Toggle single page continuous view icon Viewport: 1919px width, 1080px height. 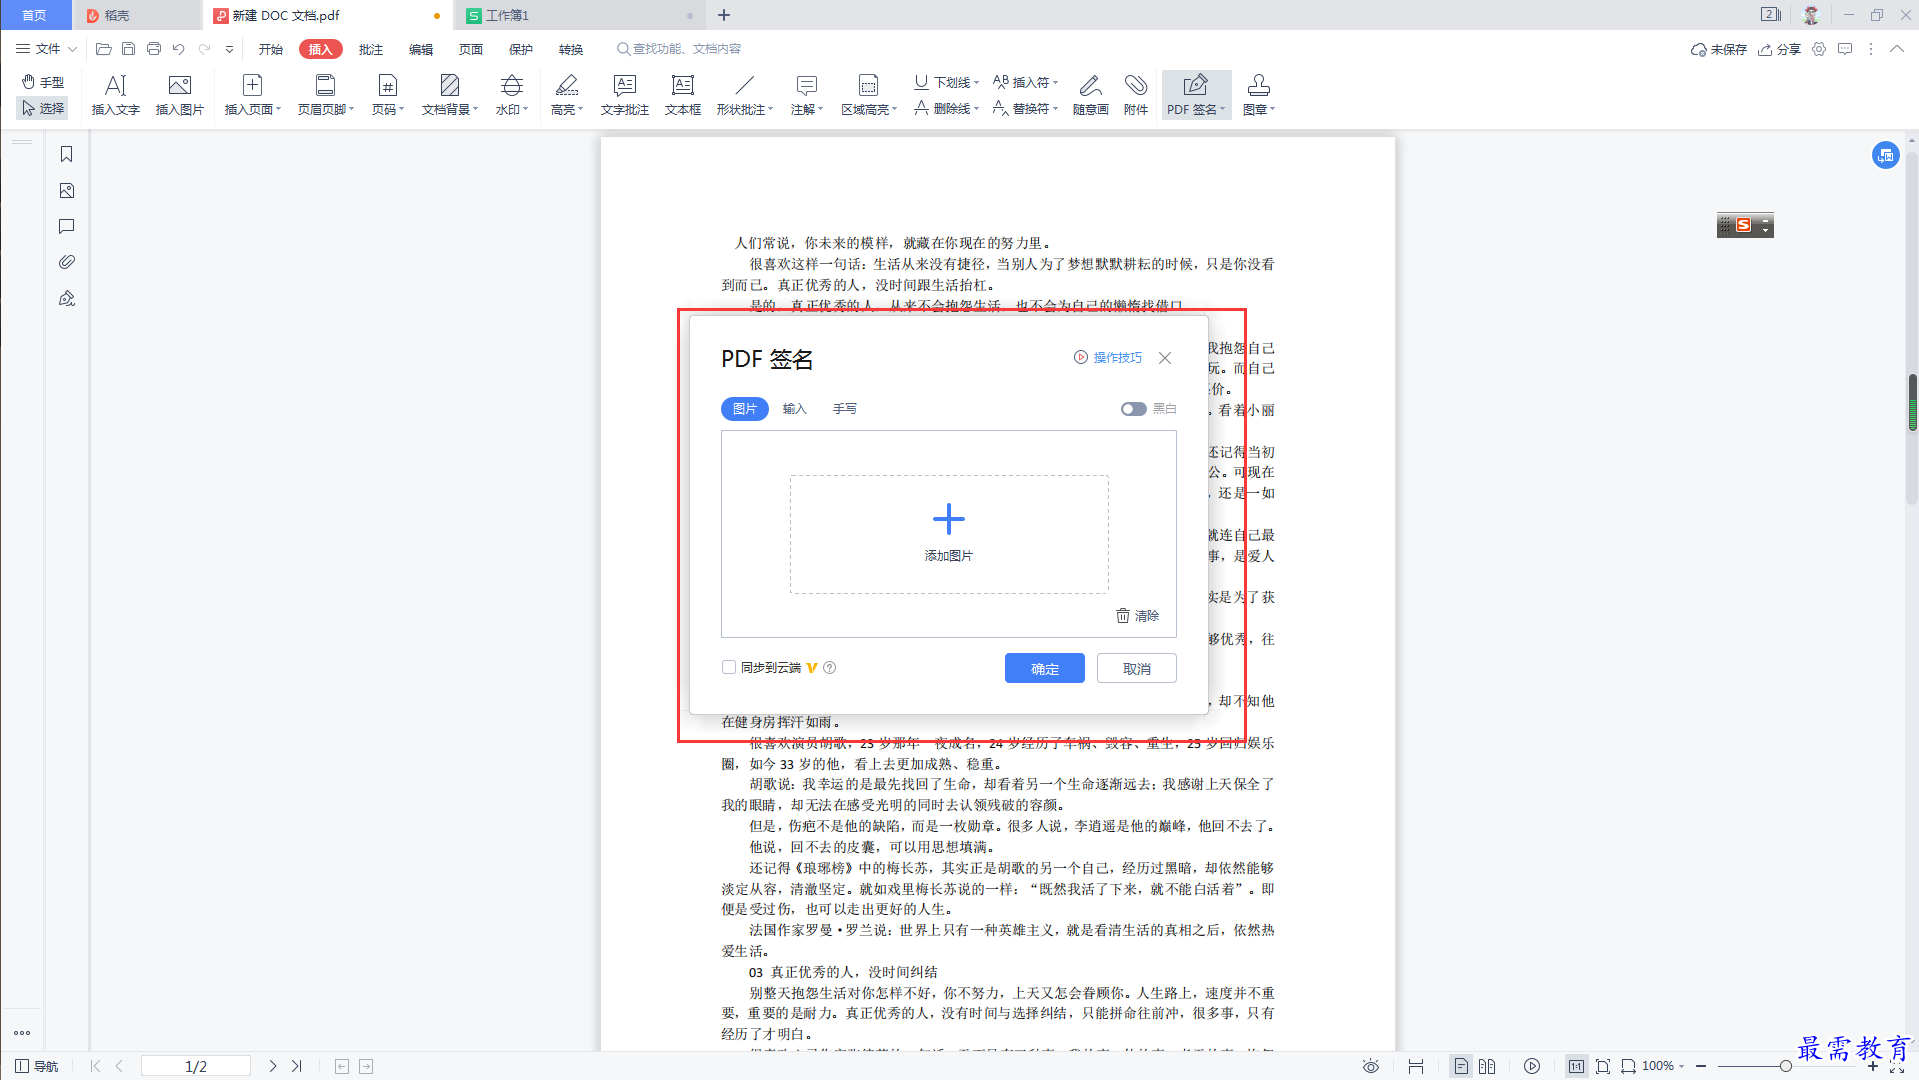(1461, 1066)
